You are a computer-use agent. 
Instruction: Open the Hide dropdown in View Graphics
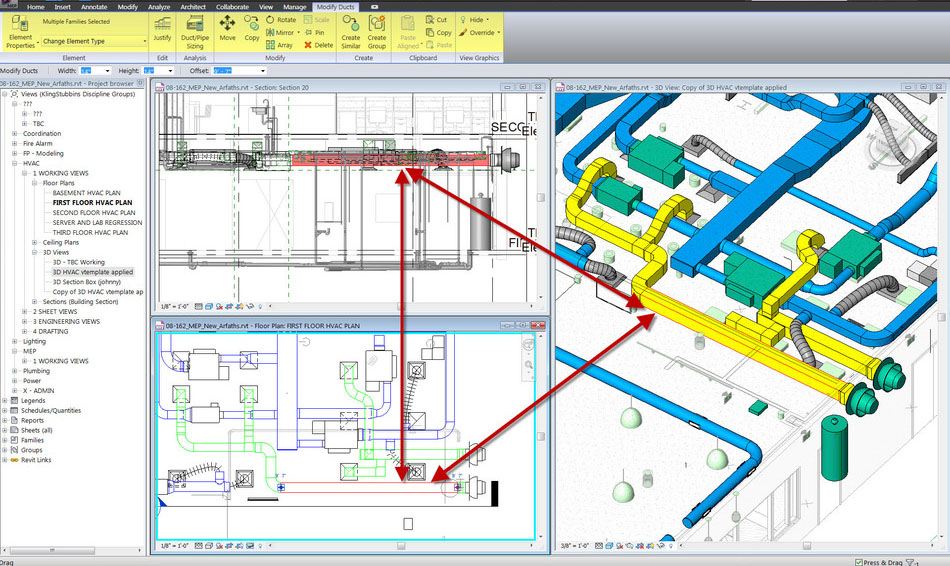(x=475, y=20)
